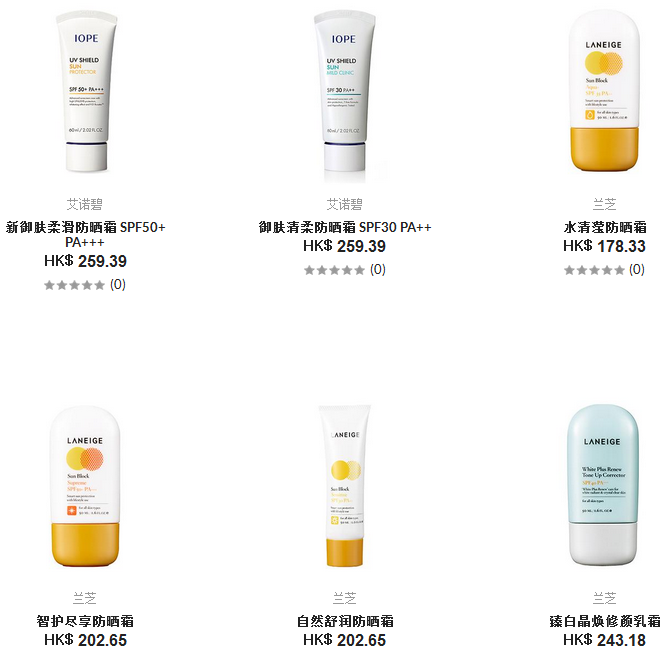670x655 pixels.
Task: Click the 臻白晶焕修颜乳霜 product title
Action: click(605, 621)
